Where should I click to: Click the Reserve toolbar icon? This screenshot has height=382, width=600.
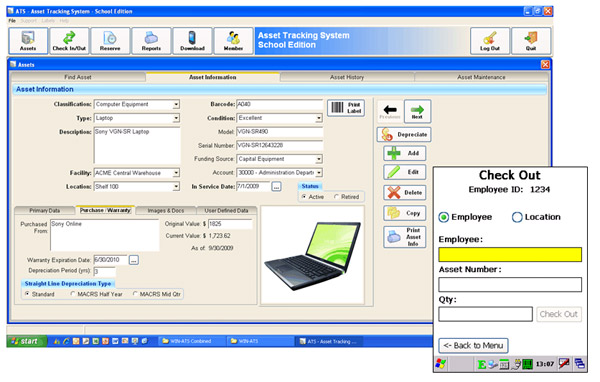click(x=110, y=41)
